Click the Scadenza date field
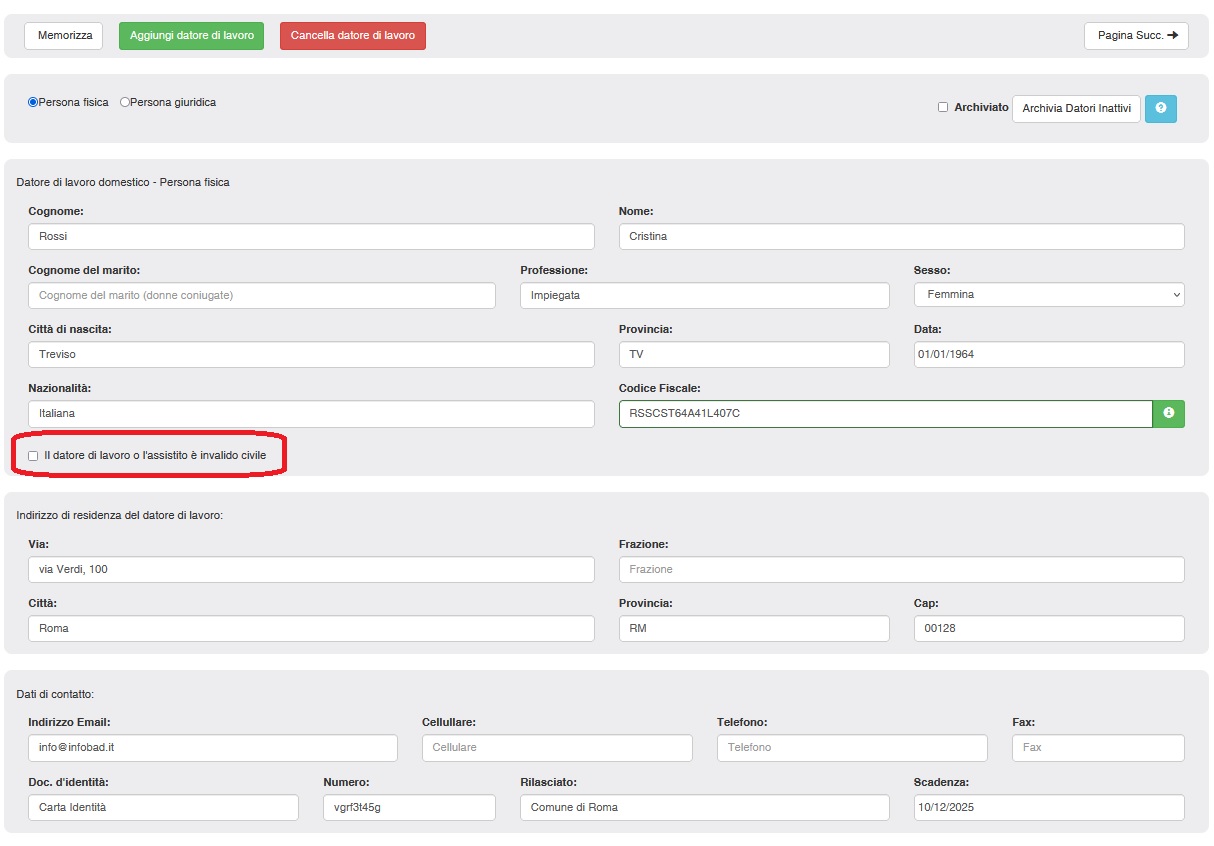The image size is (1214, 846). click(1048, 808)
